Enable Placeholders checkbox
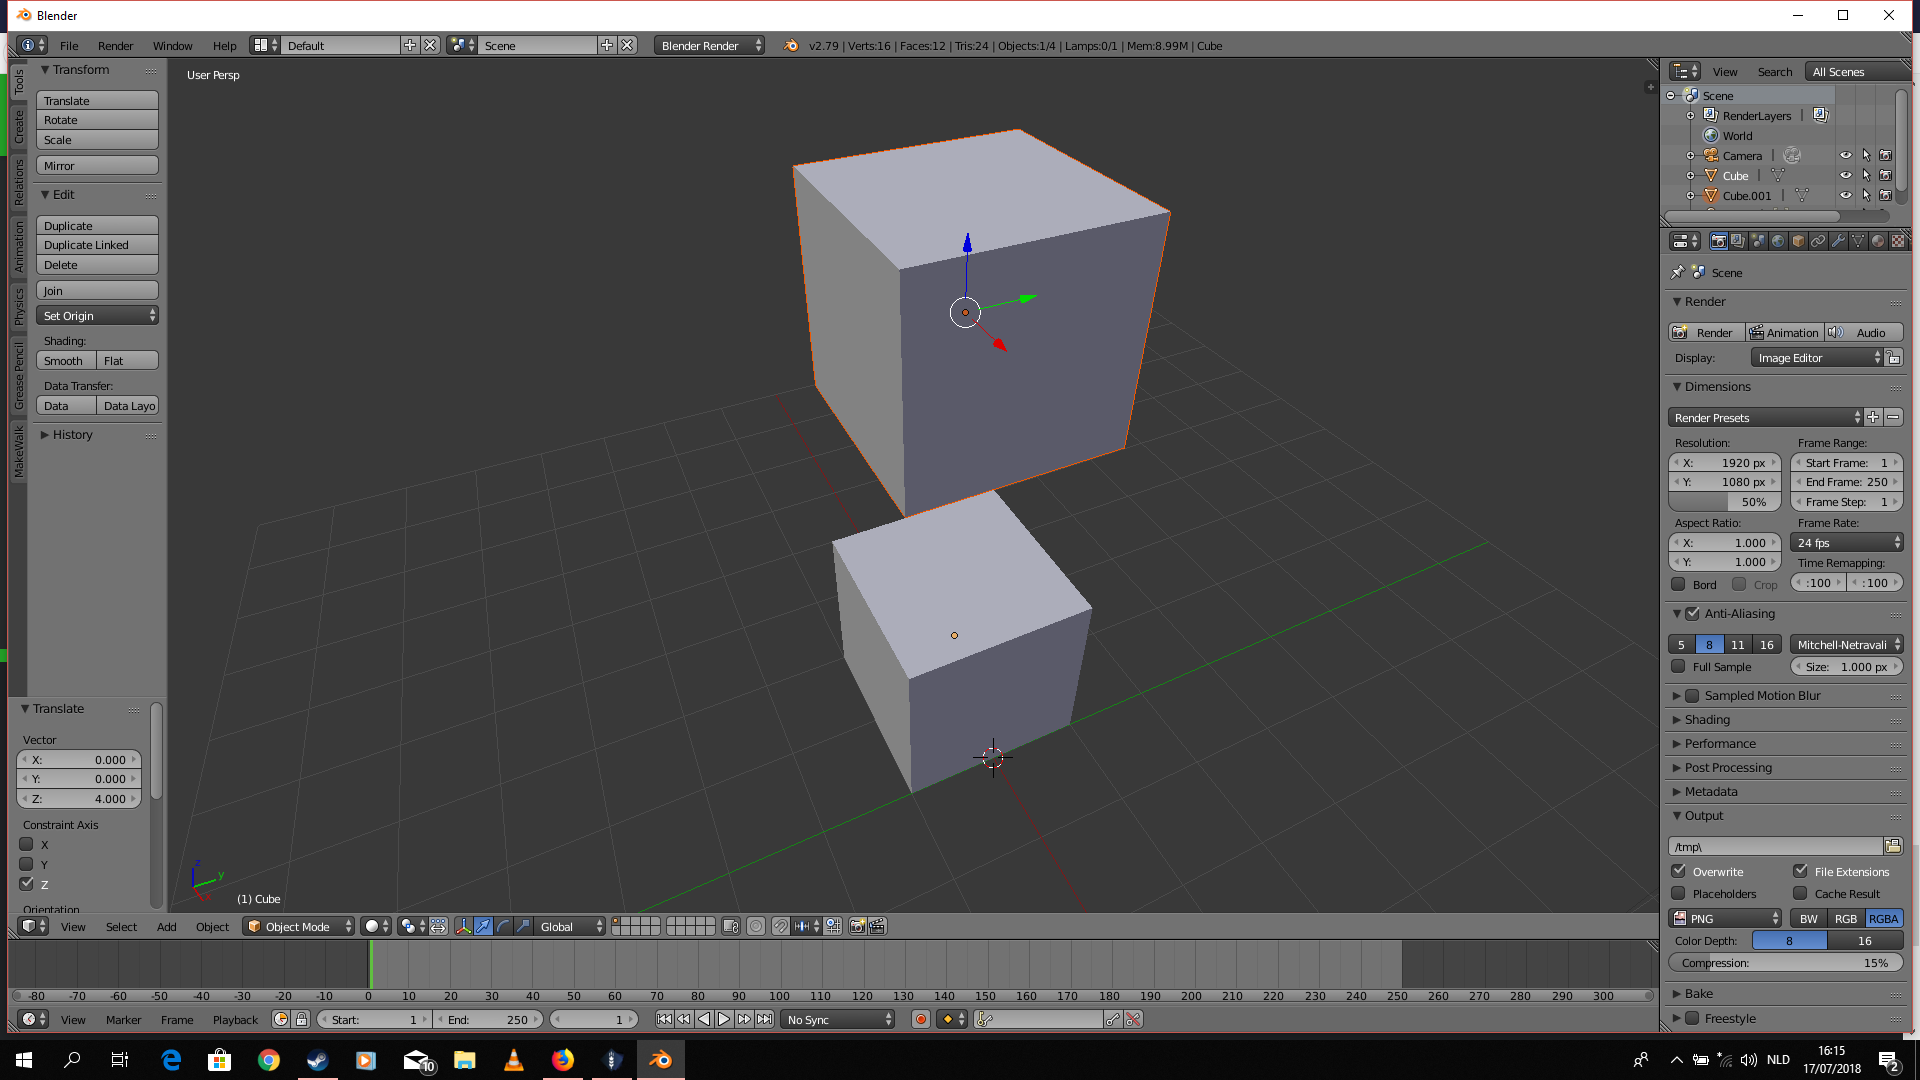 pyautogui.click(x=1679, y=893)
